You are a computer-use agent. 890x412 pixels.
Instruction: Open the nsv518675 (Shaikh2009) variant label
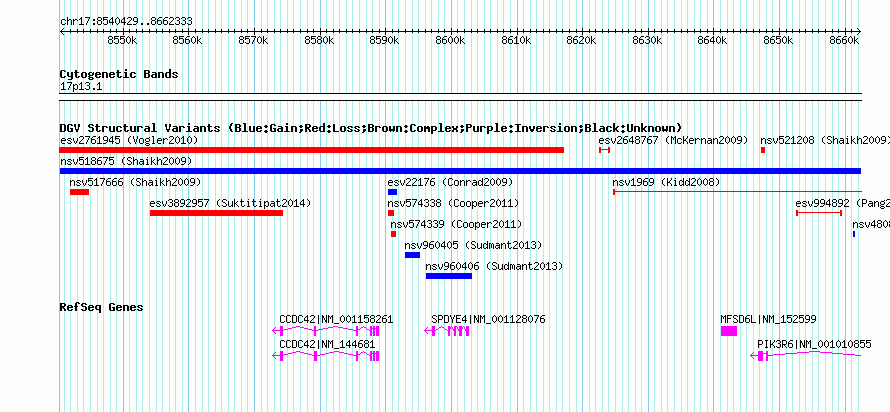(126, 161)
